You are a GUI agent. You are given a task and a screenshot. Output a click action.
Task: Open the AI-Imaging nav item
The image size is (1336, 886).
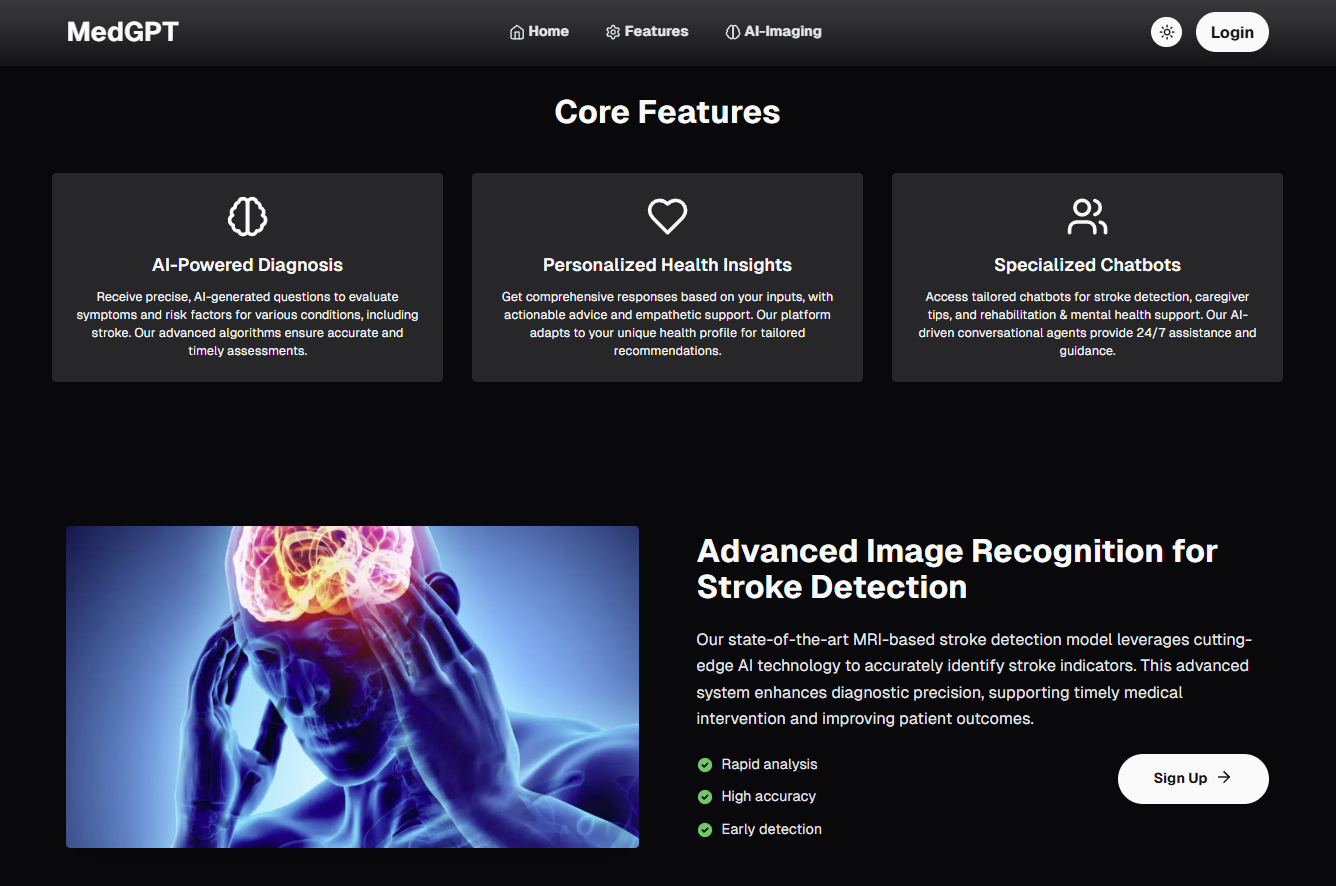tap(774, 32)
